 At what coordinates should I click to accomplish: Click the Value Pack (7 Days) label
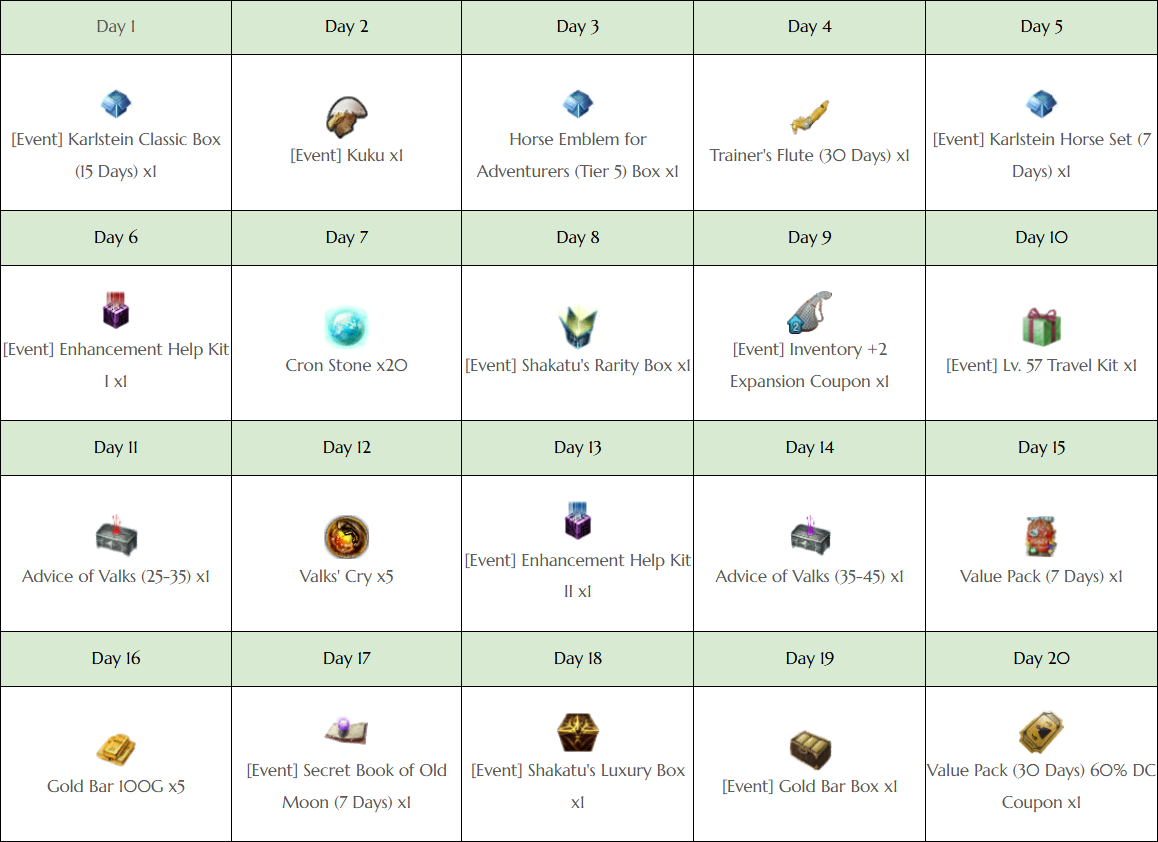point(1041,577)
